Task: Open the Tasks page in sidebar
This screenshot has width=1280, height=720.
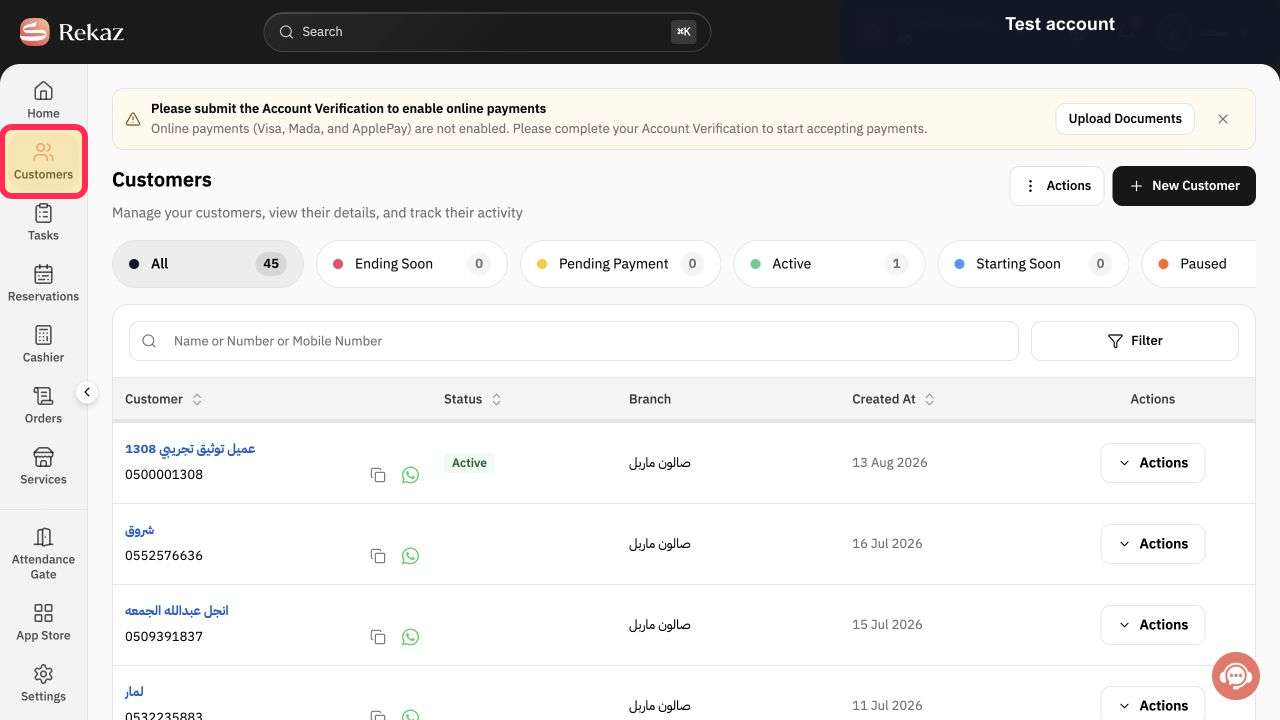Action: click(43, 222)
